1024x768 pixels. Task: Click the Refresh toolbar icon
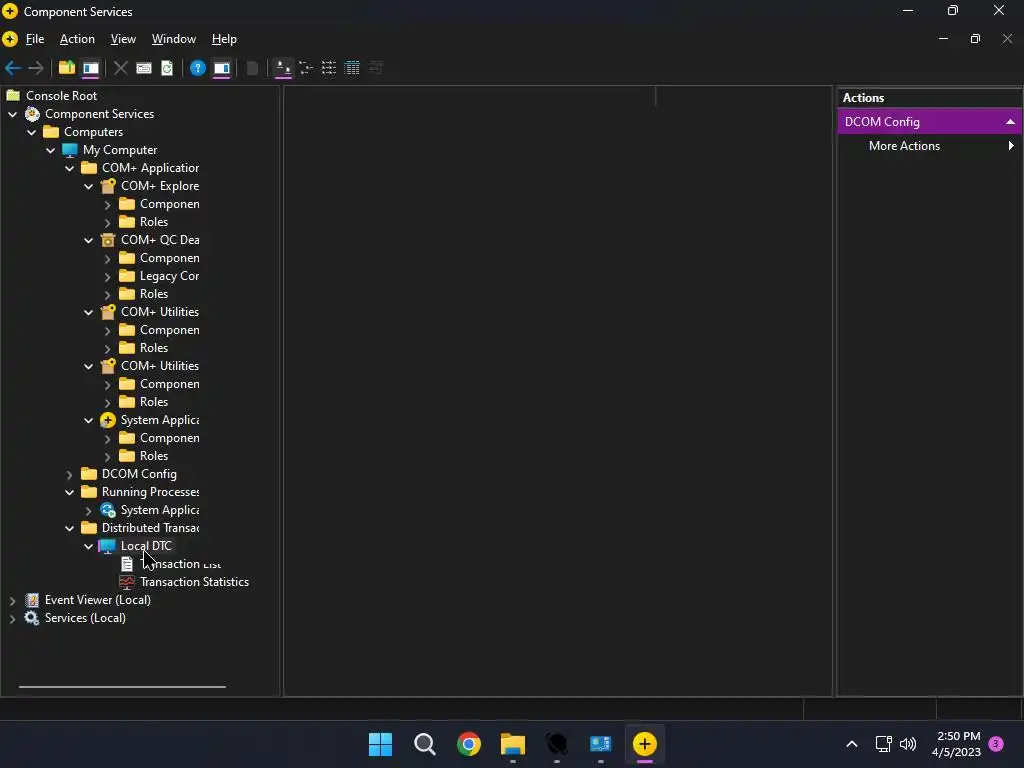167,68
